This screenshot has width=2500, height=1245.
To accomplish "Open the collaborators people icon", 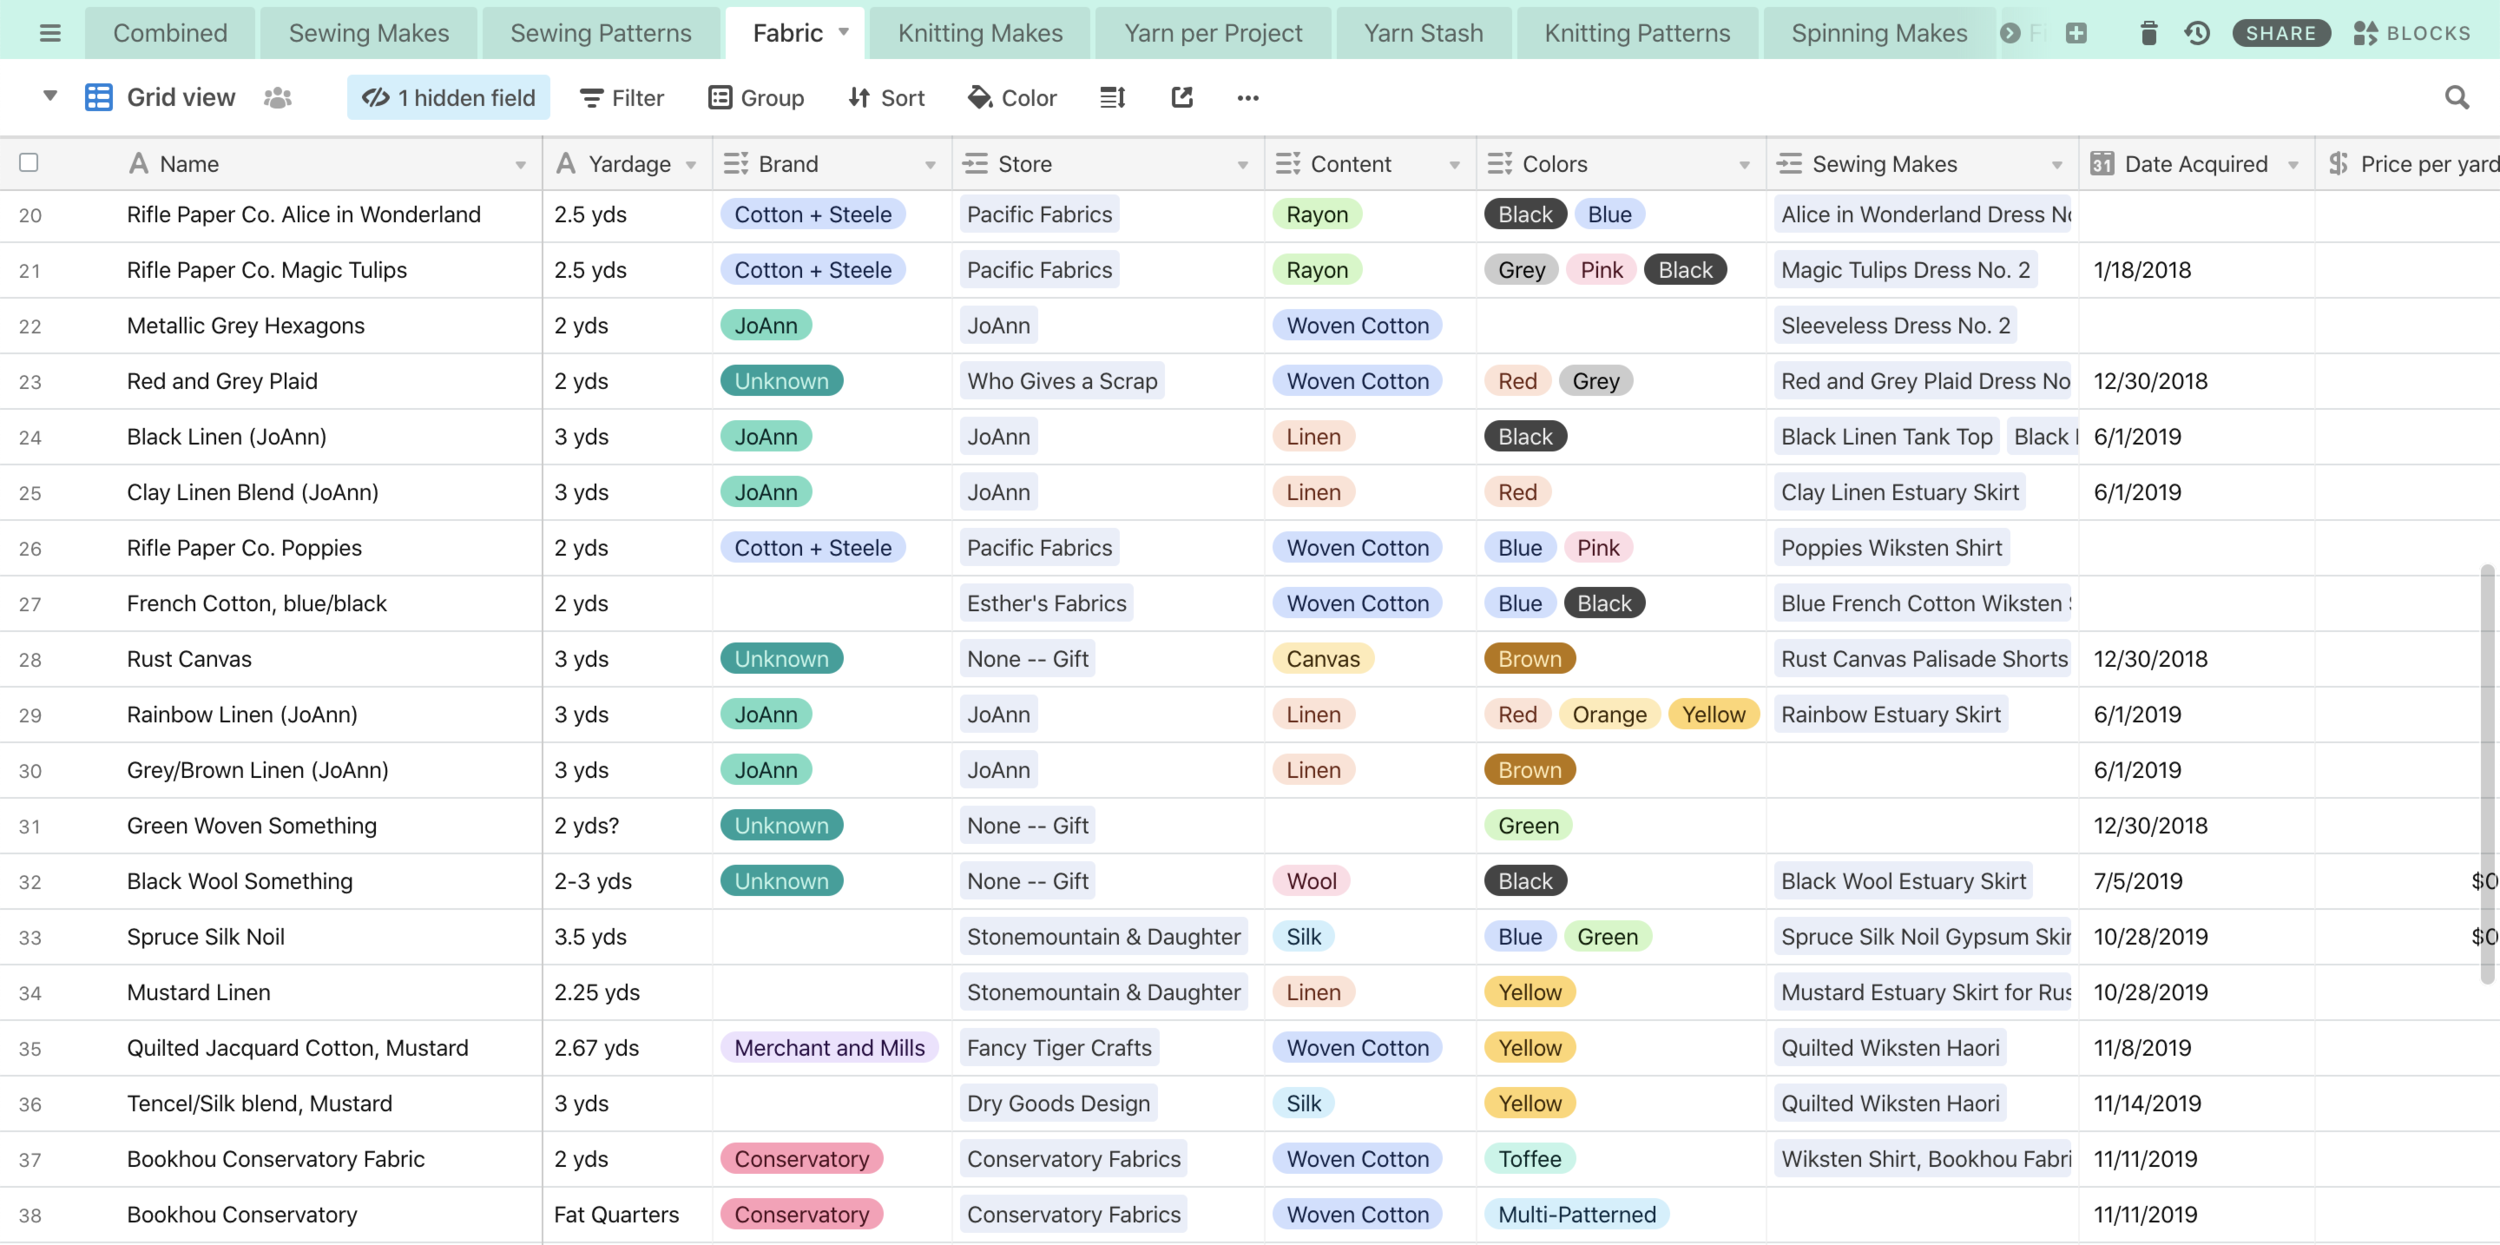I will [x=278, y=97].
